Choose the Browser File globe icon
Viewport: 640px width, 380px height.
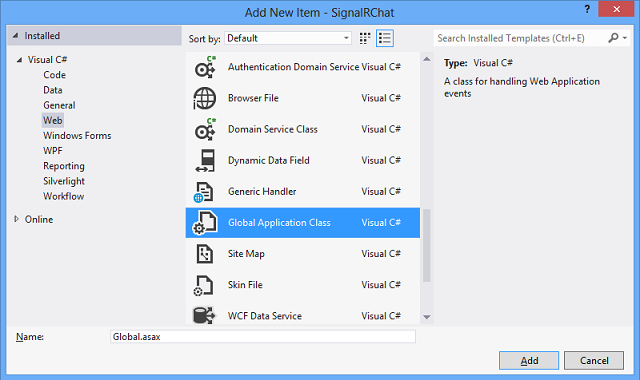pos(204,98)
